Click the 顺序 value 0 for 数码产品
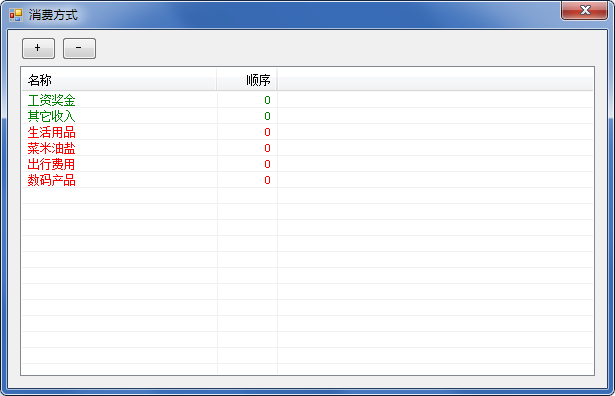Image resolution: width=615 pixels, height=396 pixels. click(x=267, y=180)
